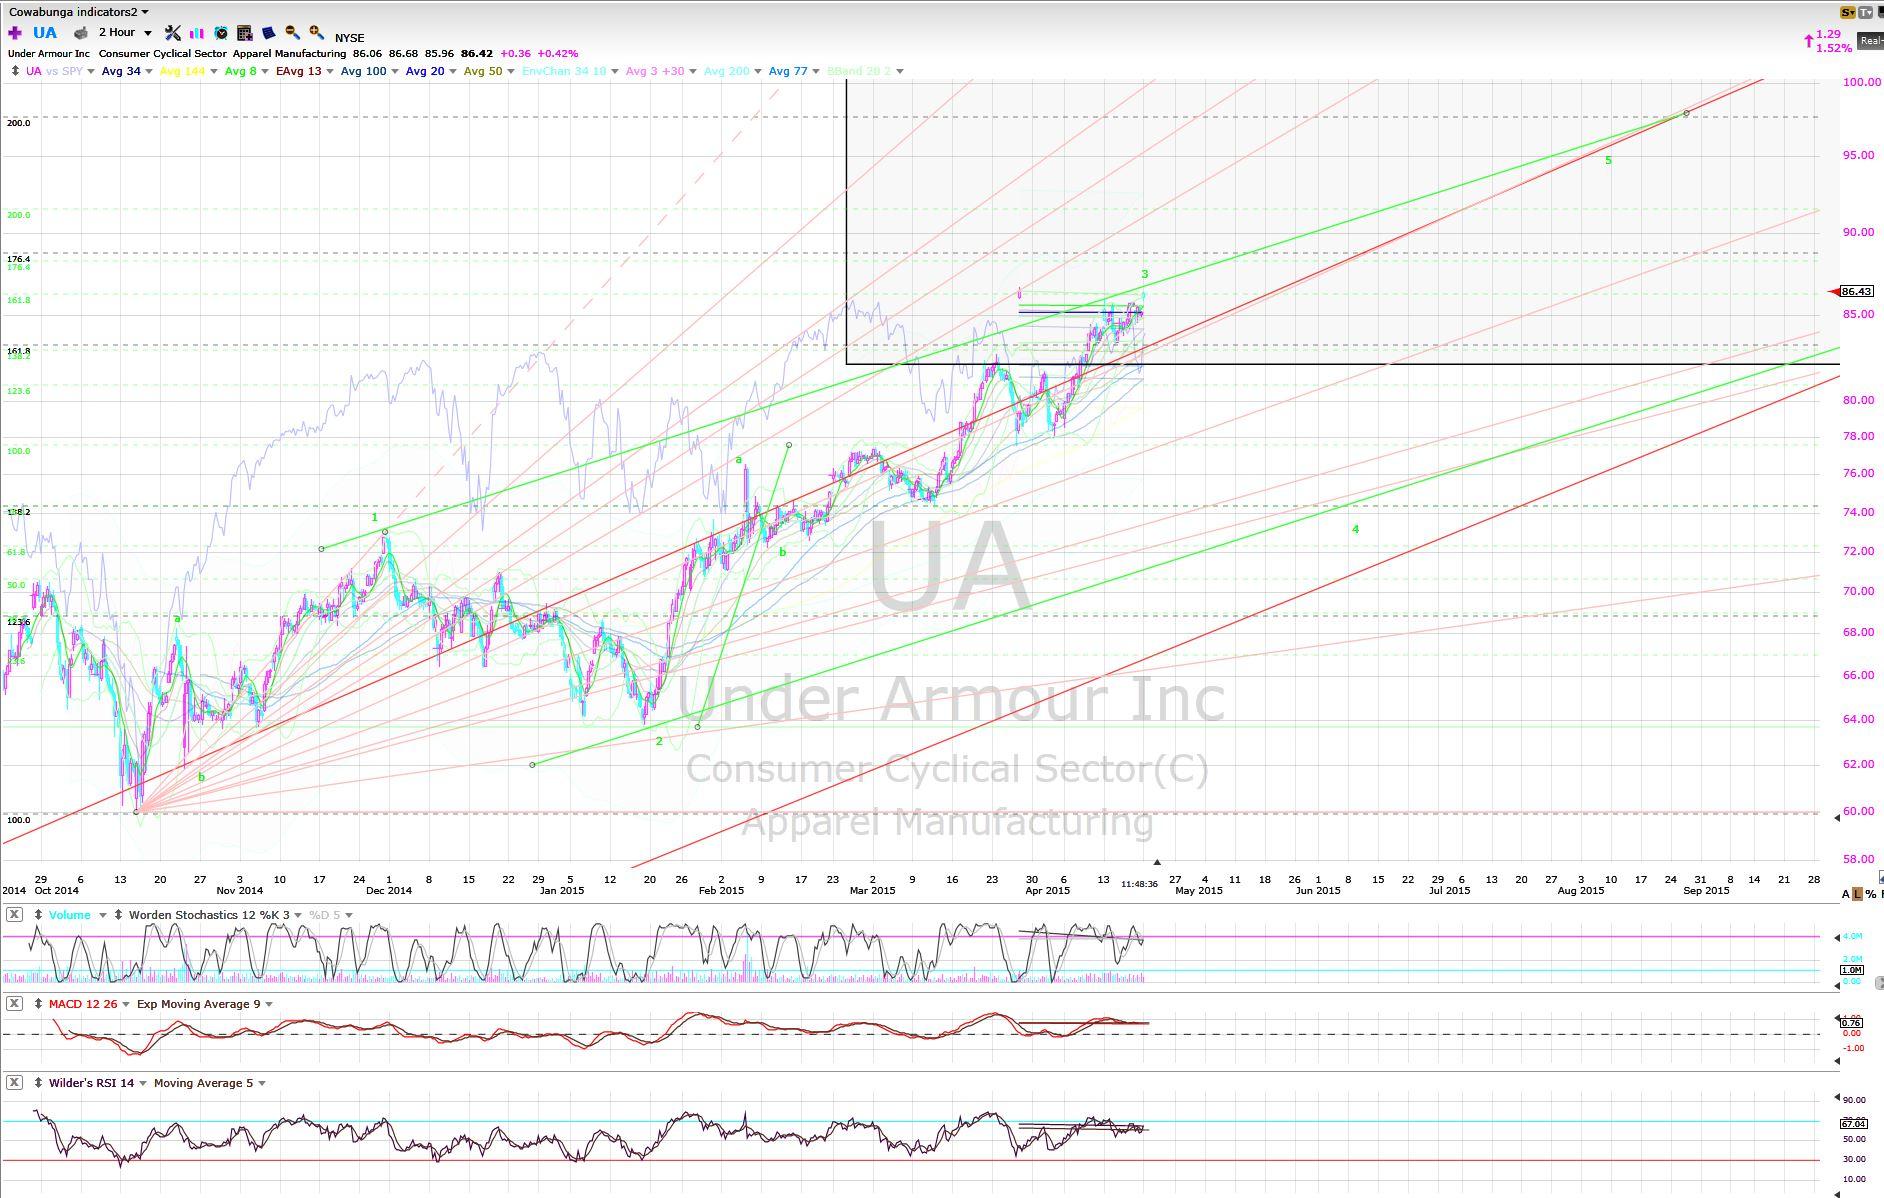Click the May 2015 date label
Viewport: 1884px width, 1198px height.
1199,890
